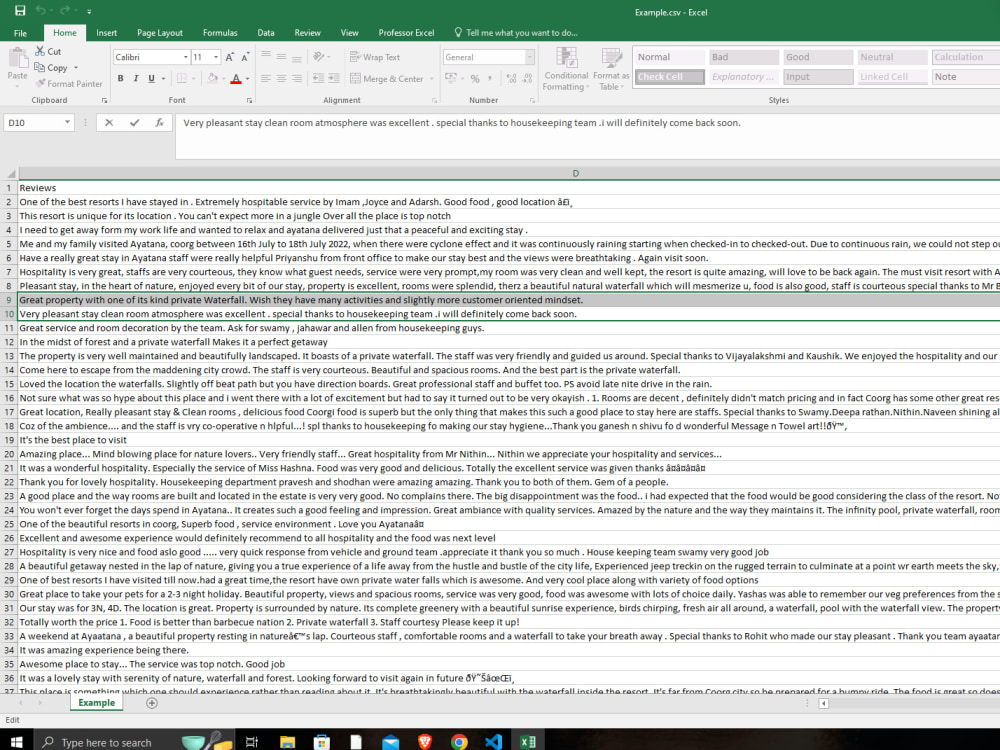Open the font size dropdown showing 11
This screenshot has width=1000, height=750.
[x=216, y=57]
